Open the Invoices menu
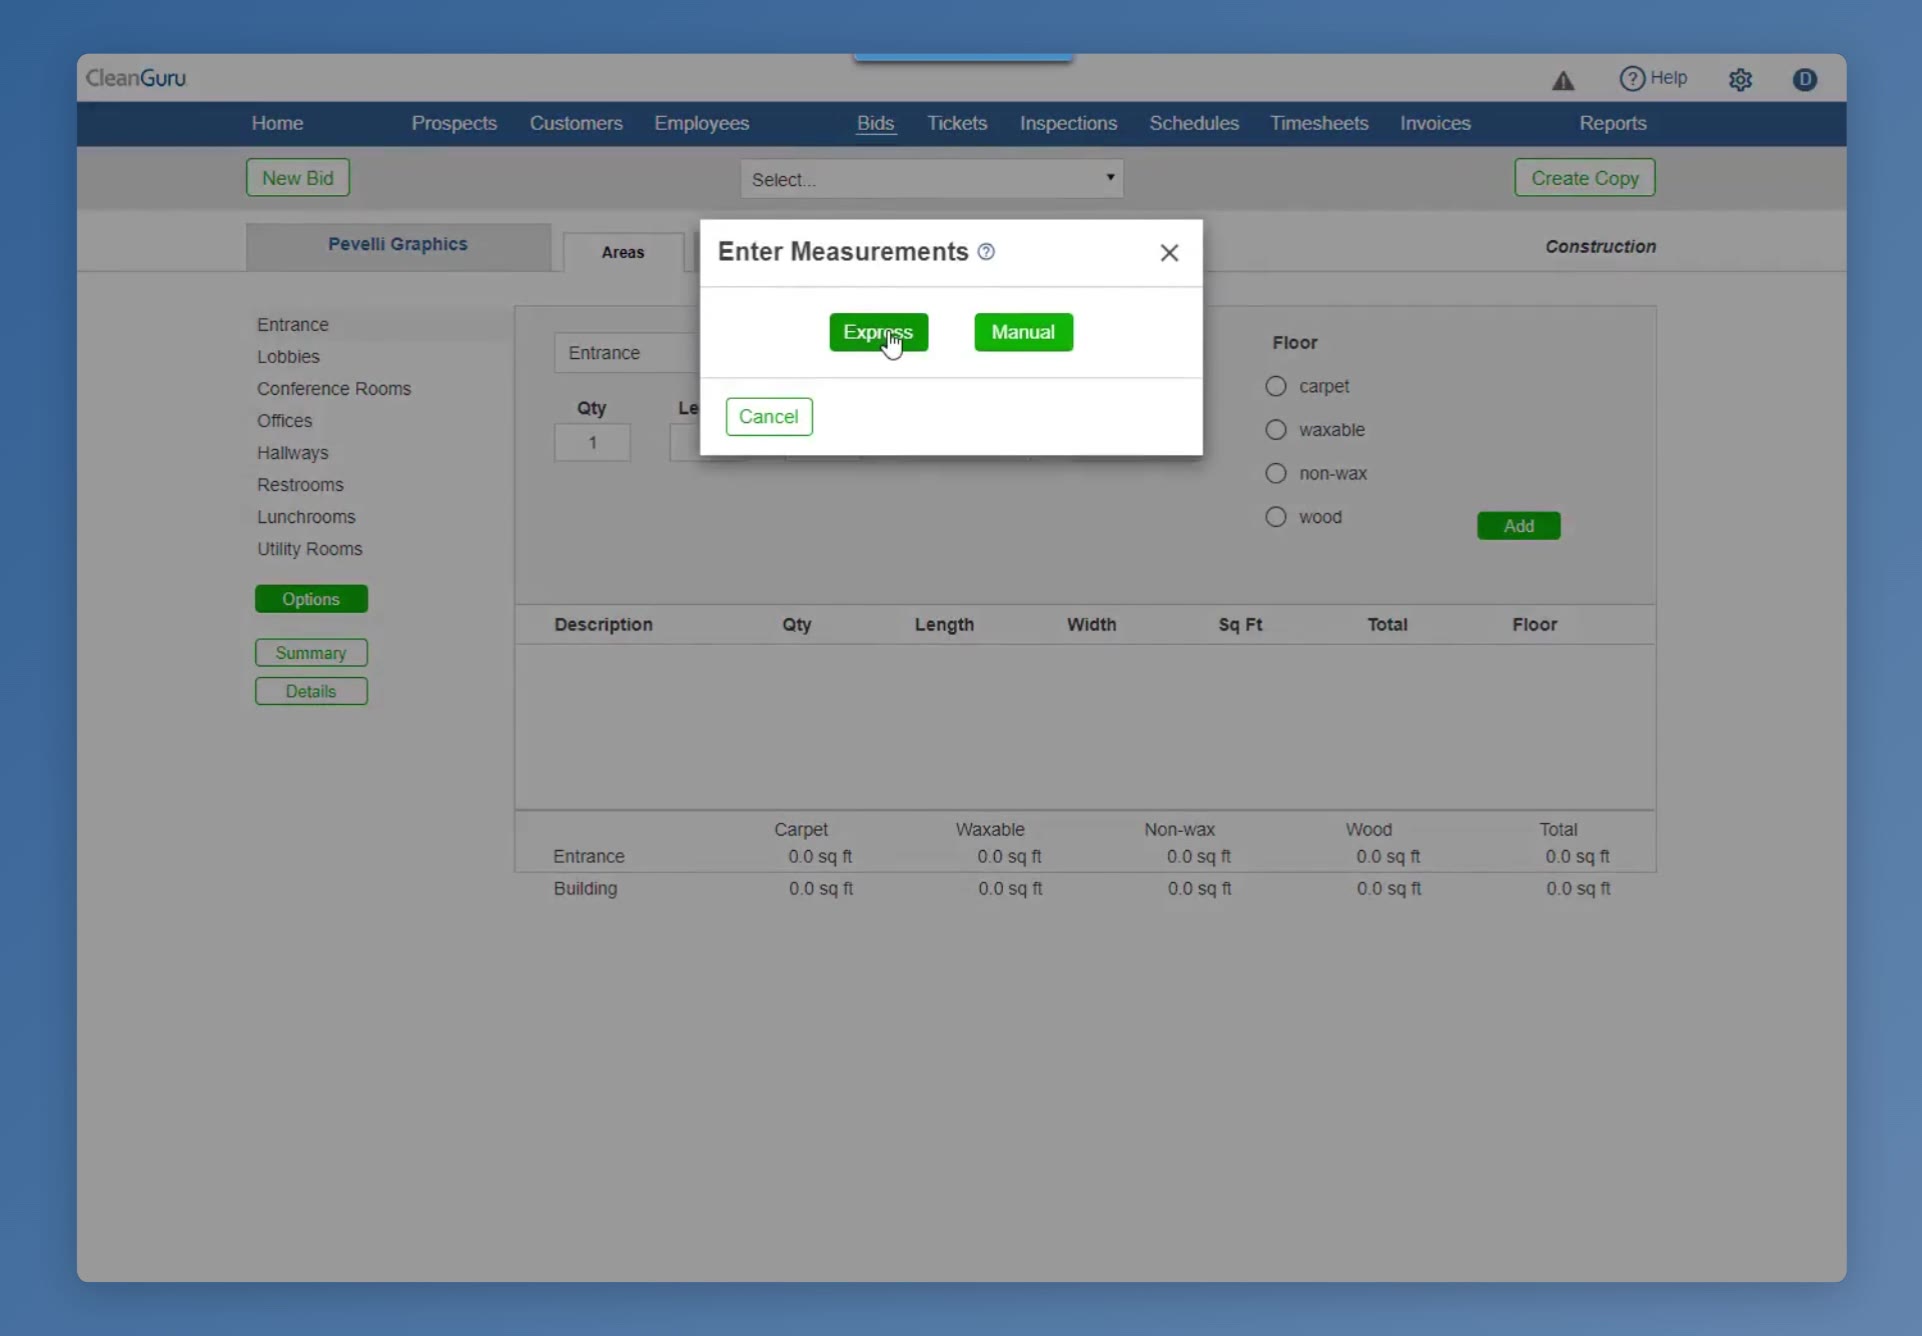This screenshot has height=1336, width=1922. click(1435, 123)
